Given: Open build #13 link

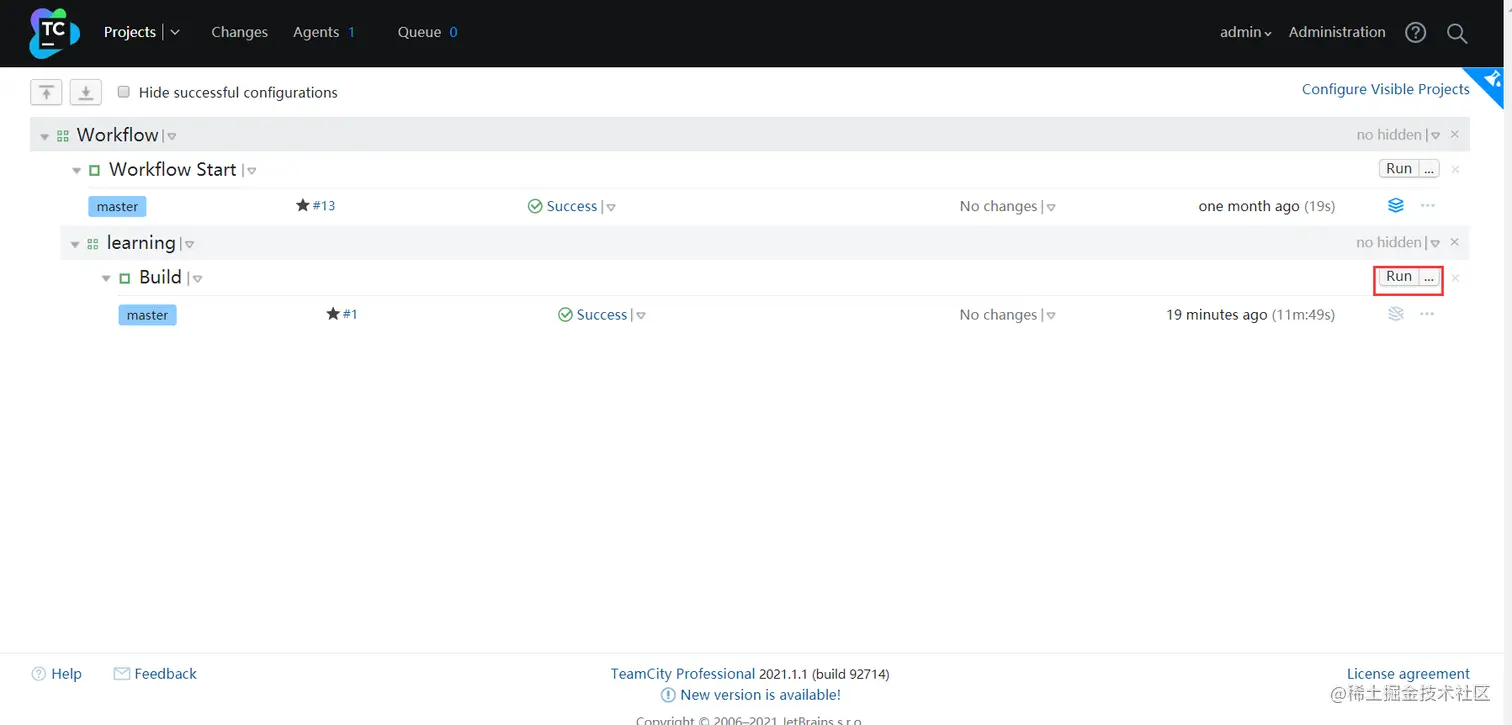Looking at the screenshot, I should [324, 206].
